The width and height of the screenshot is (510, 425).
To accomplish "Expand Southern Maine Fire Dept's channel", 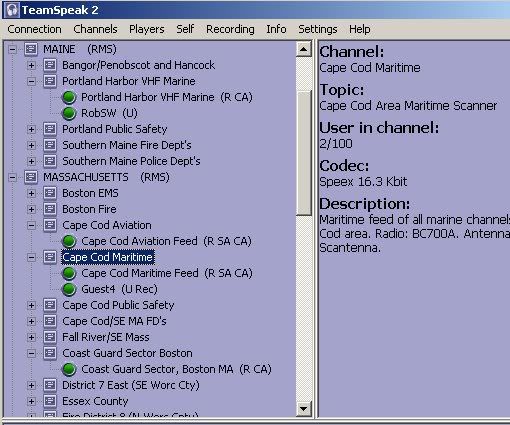I will [31, 145].
